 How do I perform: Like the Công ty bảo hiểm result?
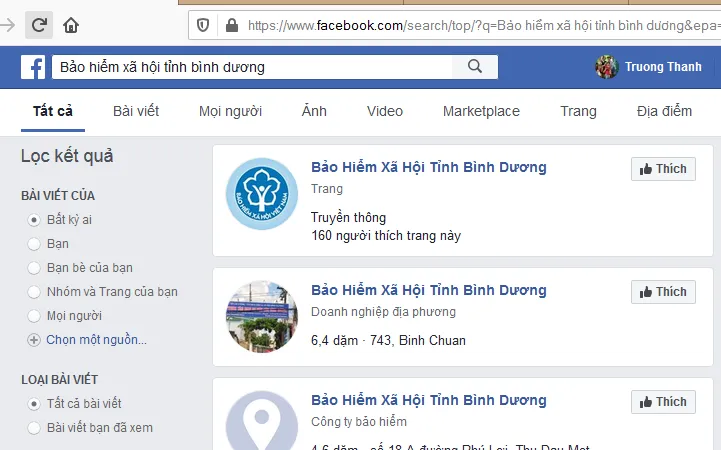[663, 402]
